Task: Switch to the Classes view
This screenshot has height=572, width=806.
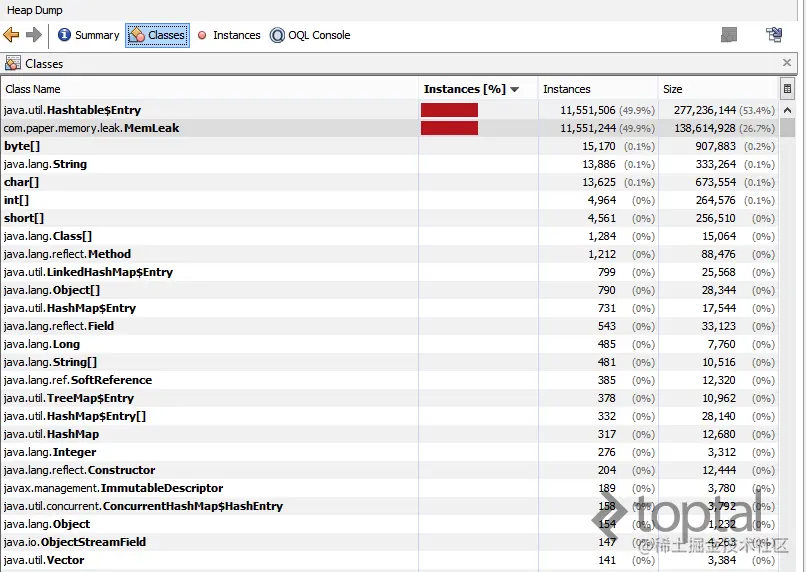Action: click(x=157, y=35)
